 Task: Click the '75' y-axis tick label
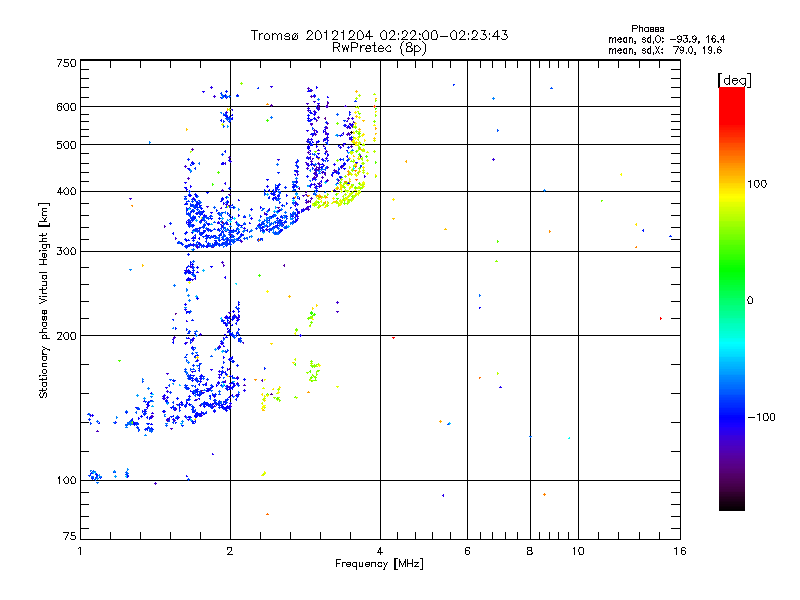tap(70, 536)
